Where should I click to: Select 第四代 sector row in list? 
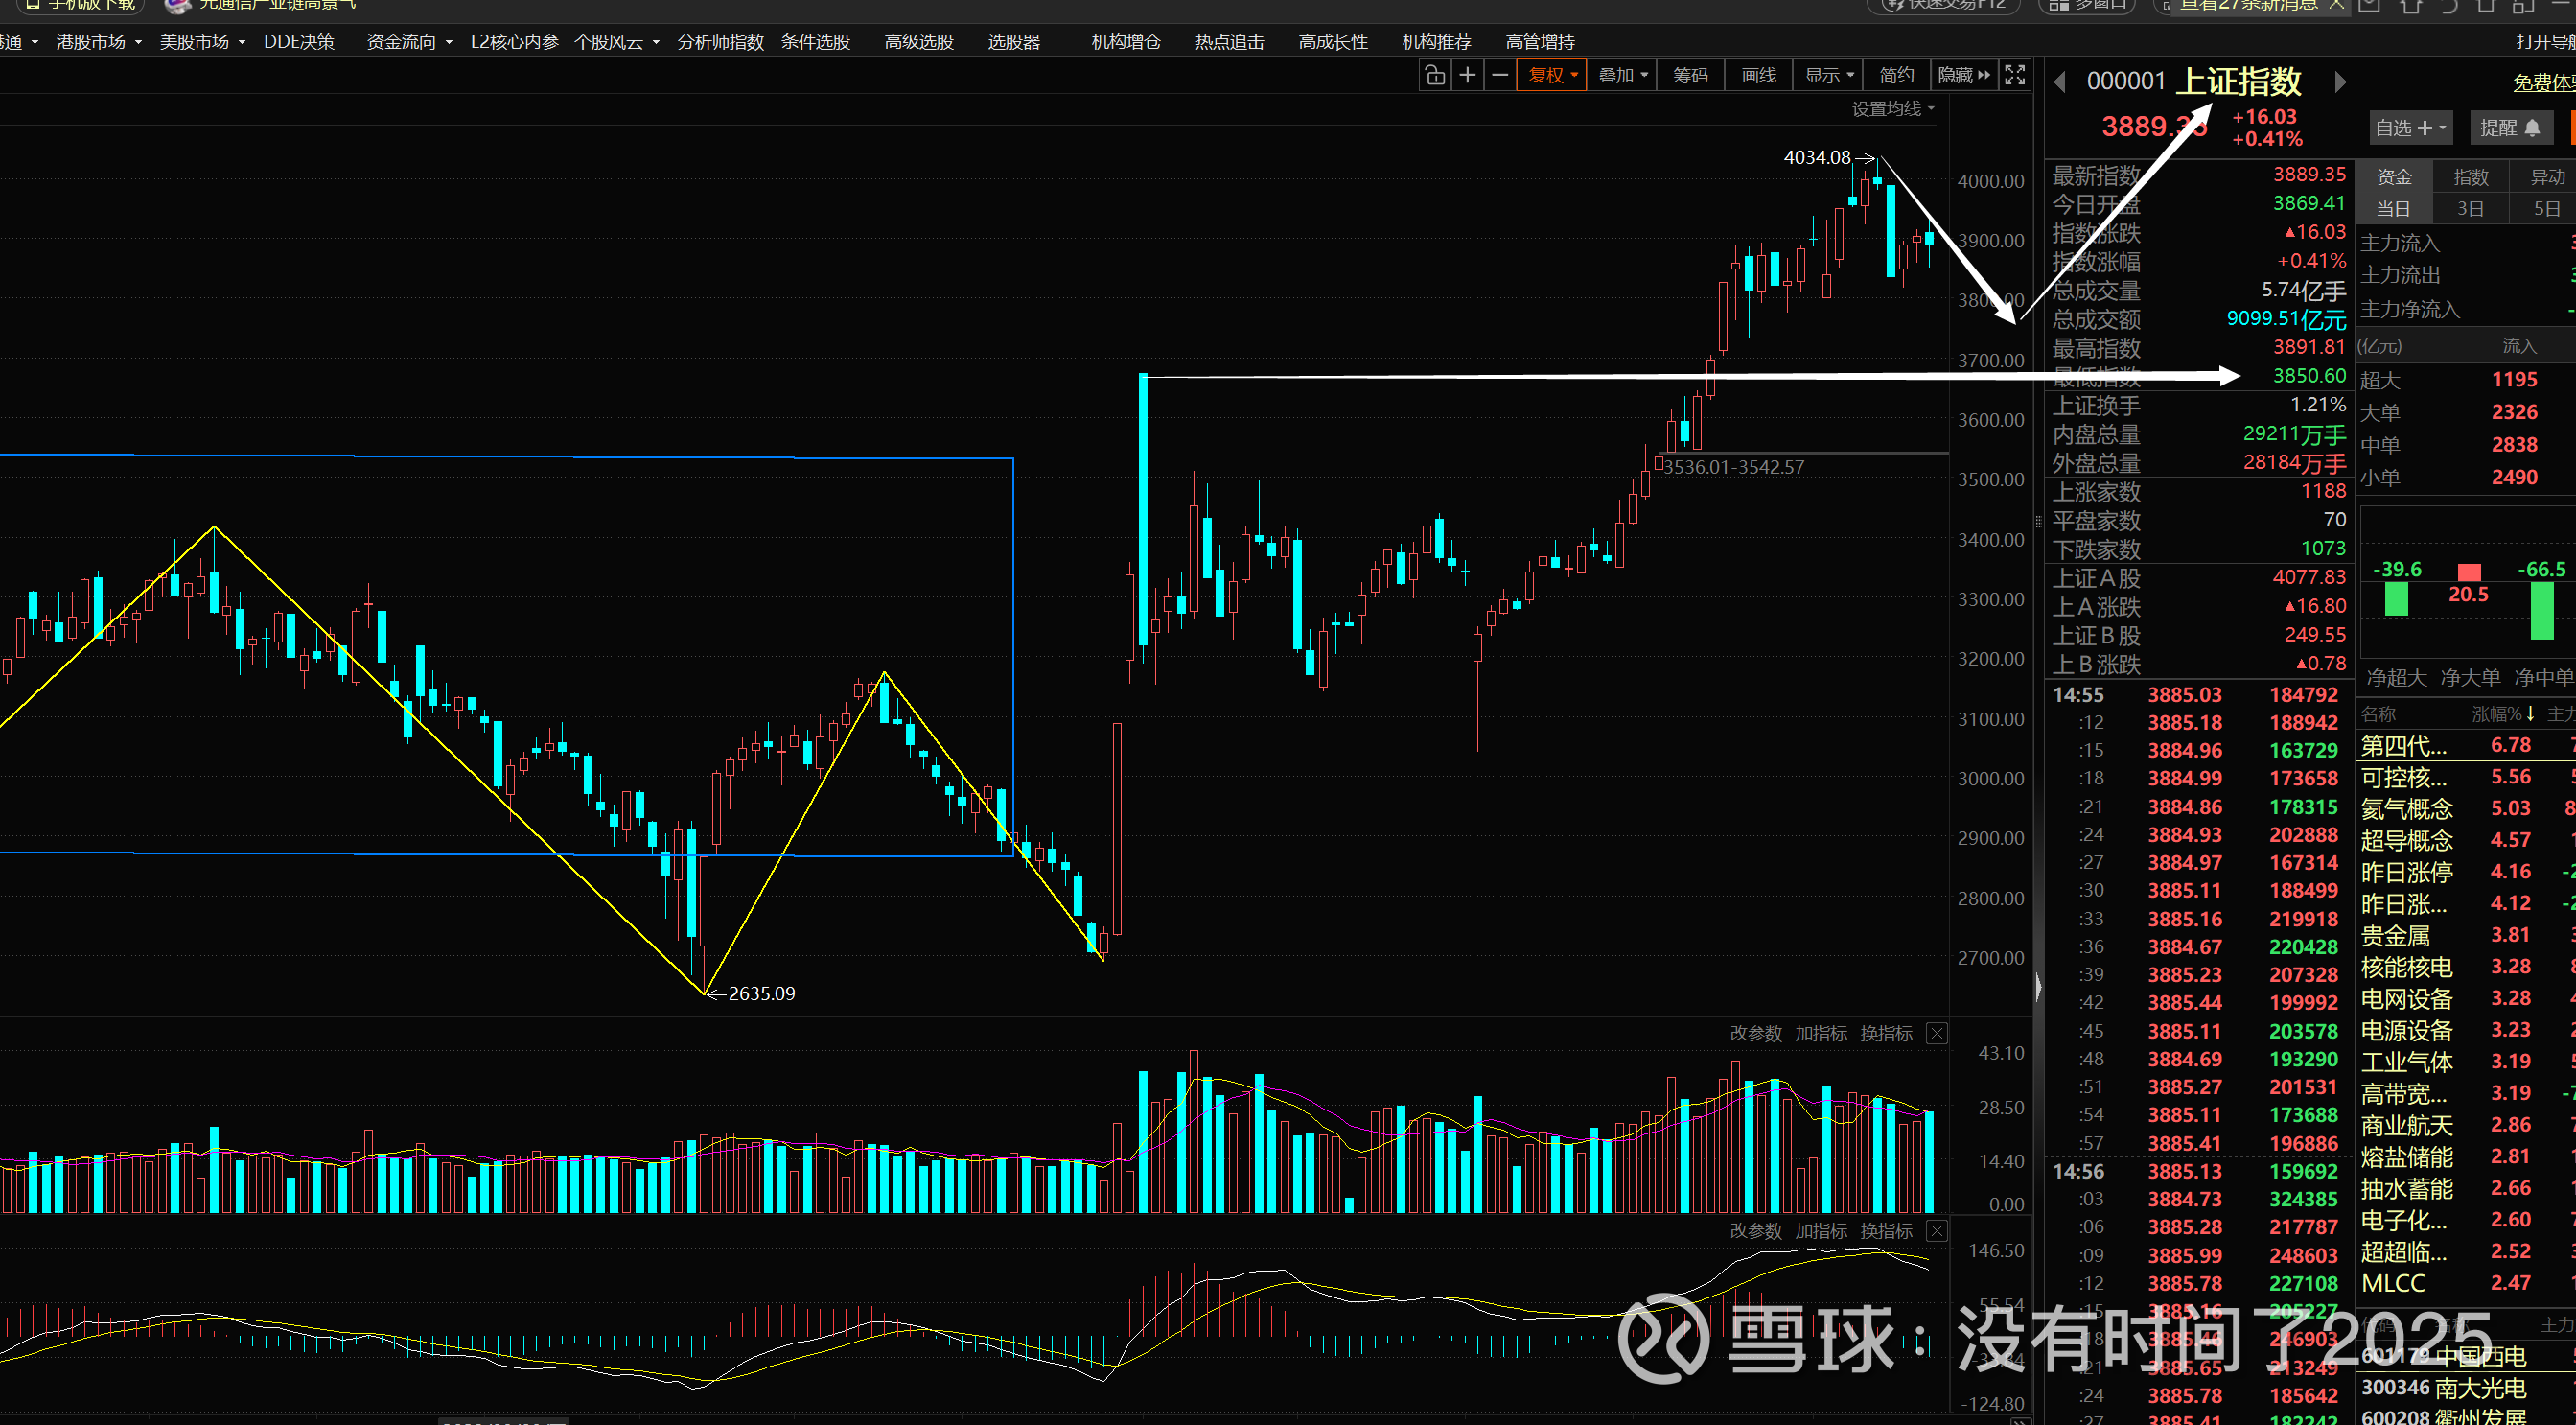[x=2404, y=745]
